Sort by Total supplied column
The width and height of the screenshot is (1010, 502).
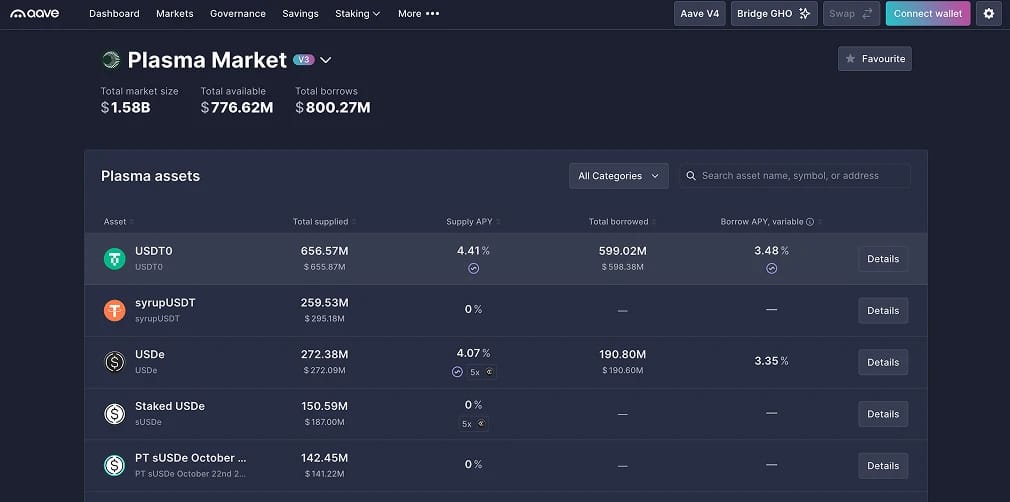click(325, 222)
